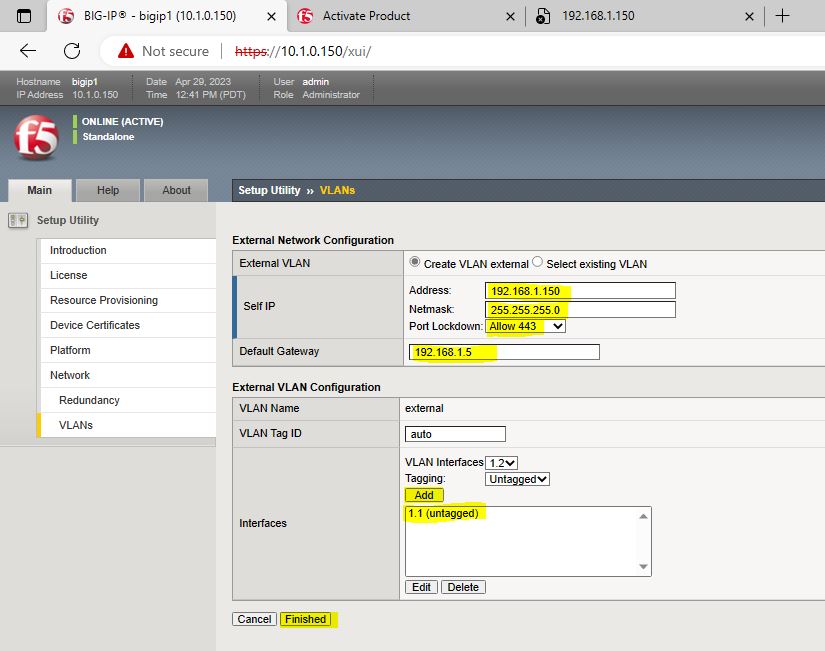This screenshot has height=651, width=825.
Task: Reload the page with refresh icon
Action: click(x=72, y=51)
